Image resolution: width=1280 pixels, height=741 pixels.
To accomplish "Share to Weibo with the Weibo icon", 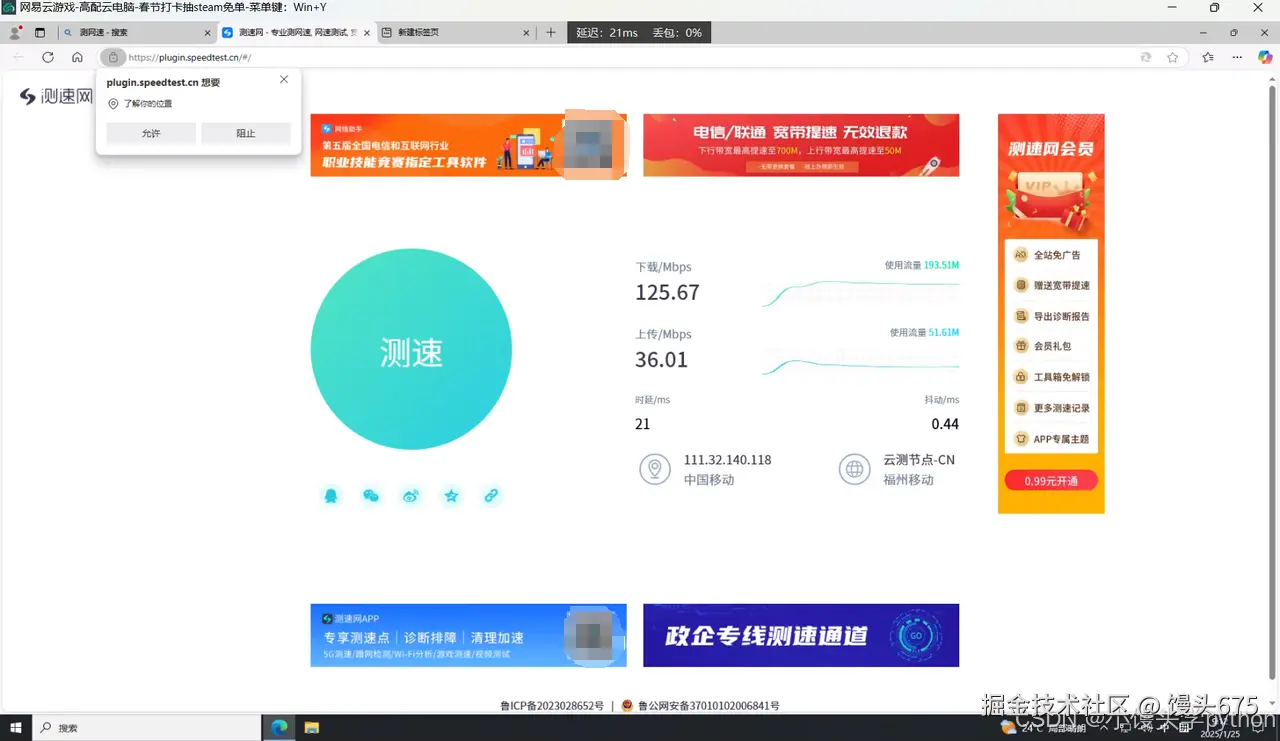I will pyautogui.click(x=410, y=495).
